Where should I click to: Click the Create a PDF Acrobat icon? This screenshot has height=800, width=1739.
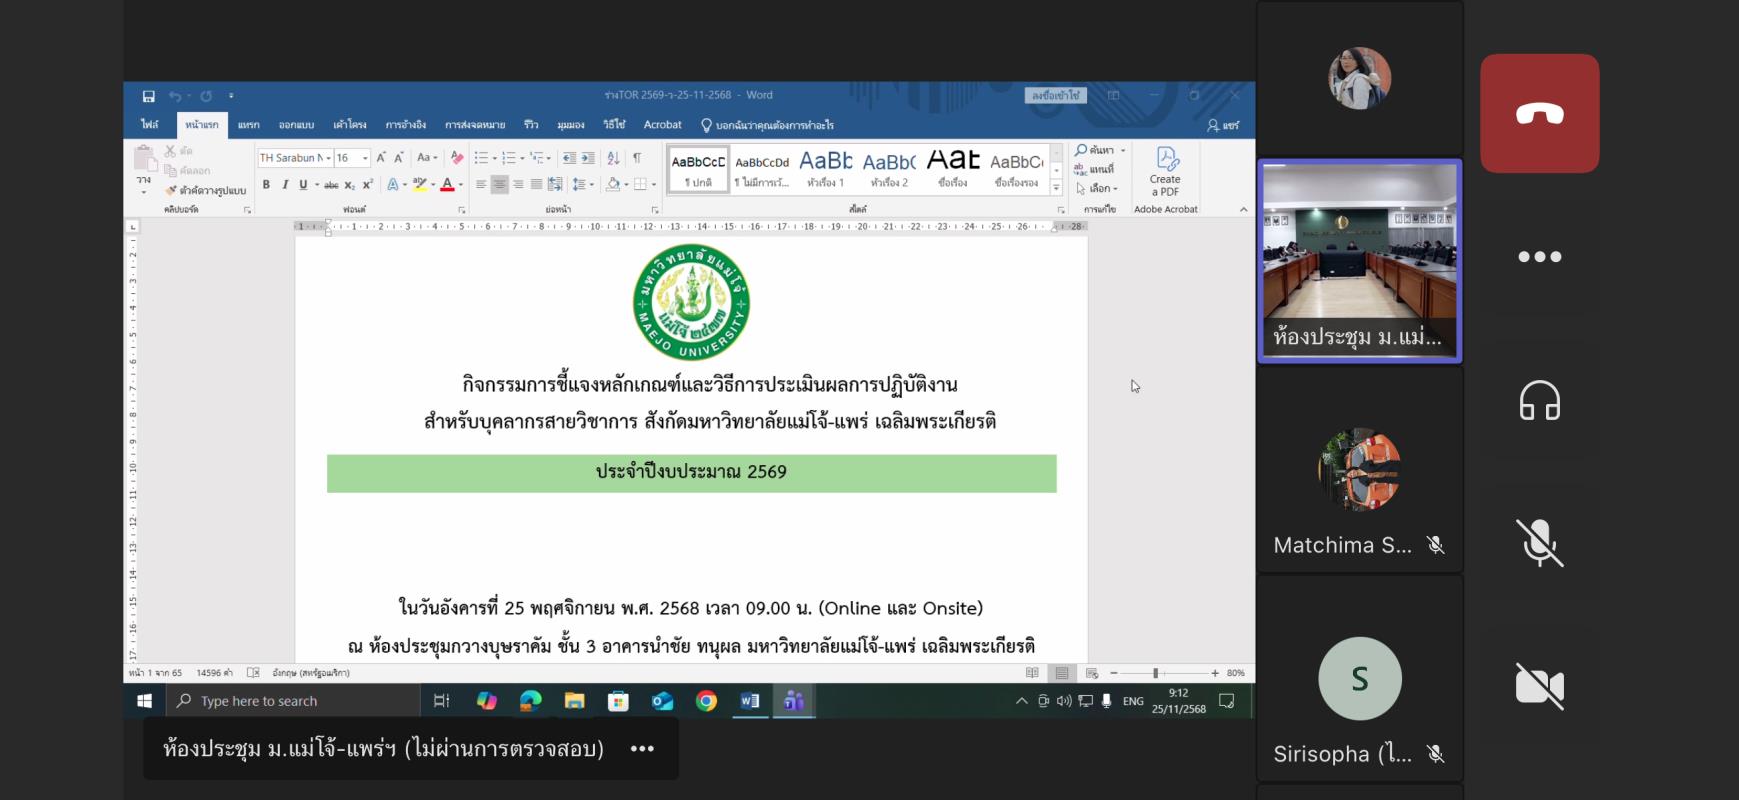(x=1165, y=172)
